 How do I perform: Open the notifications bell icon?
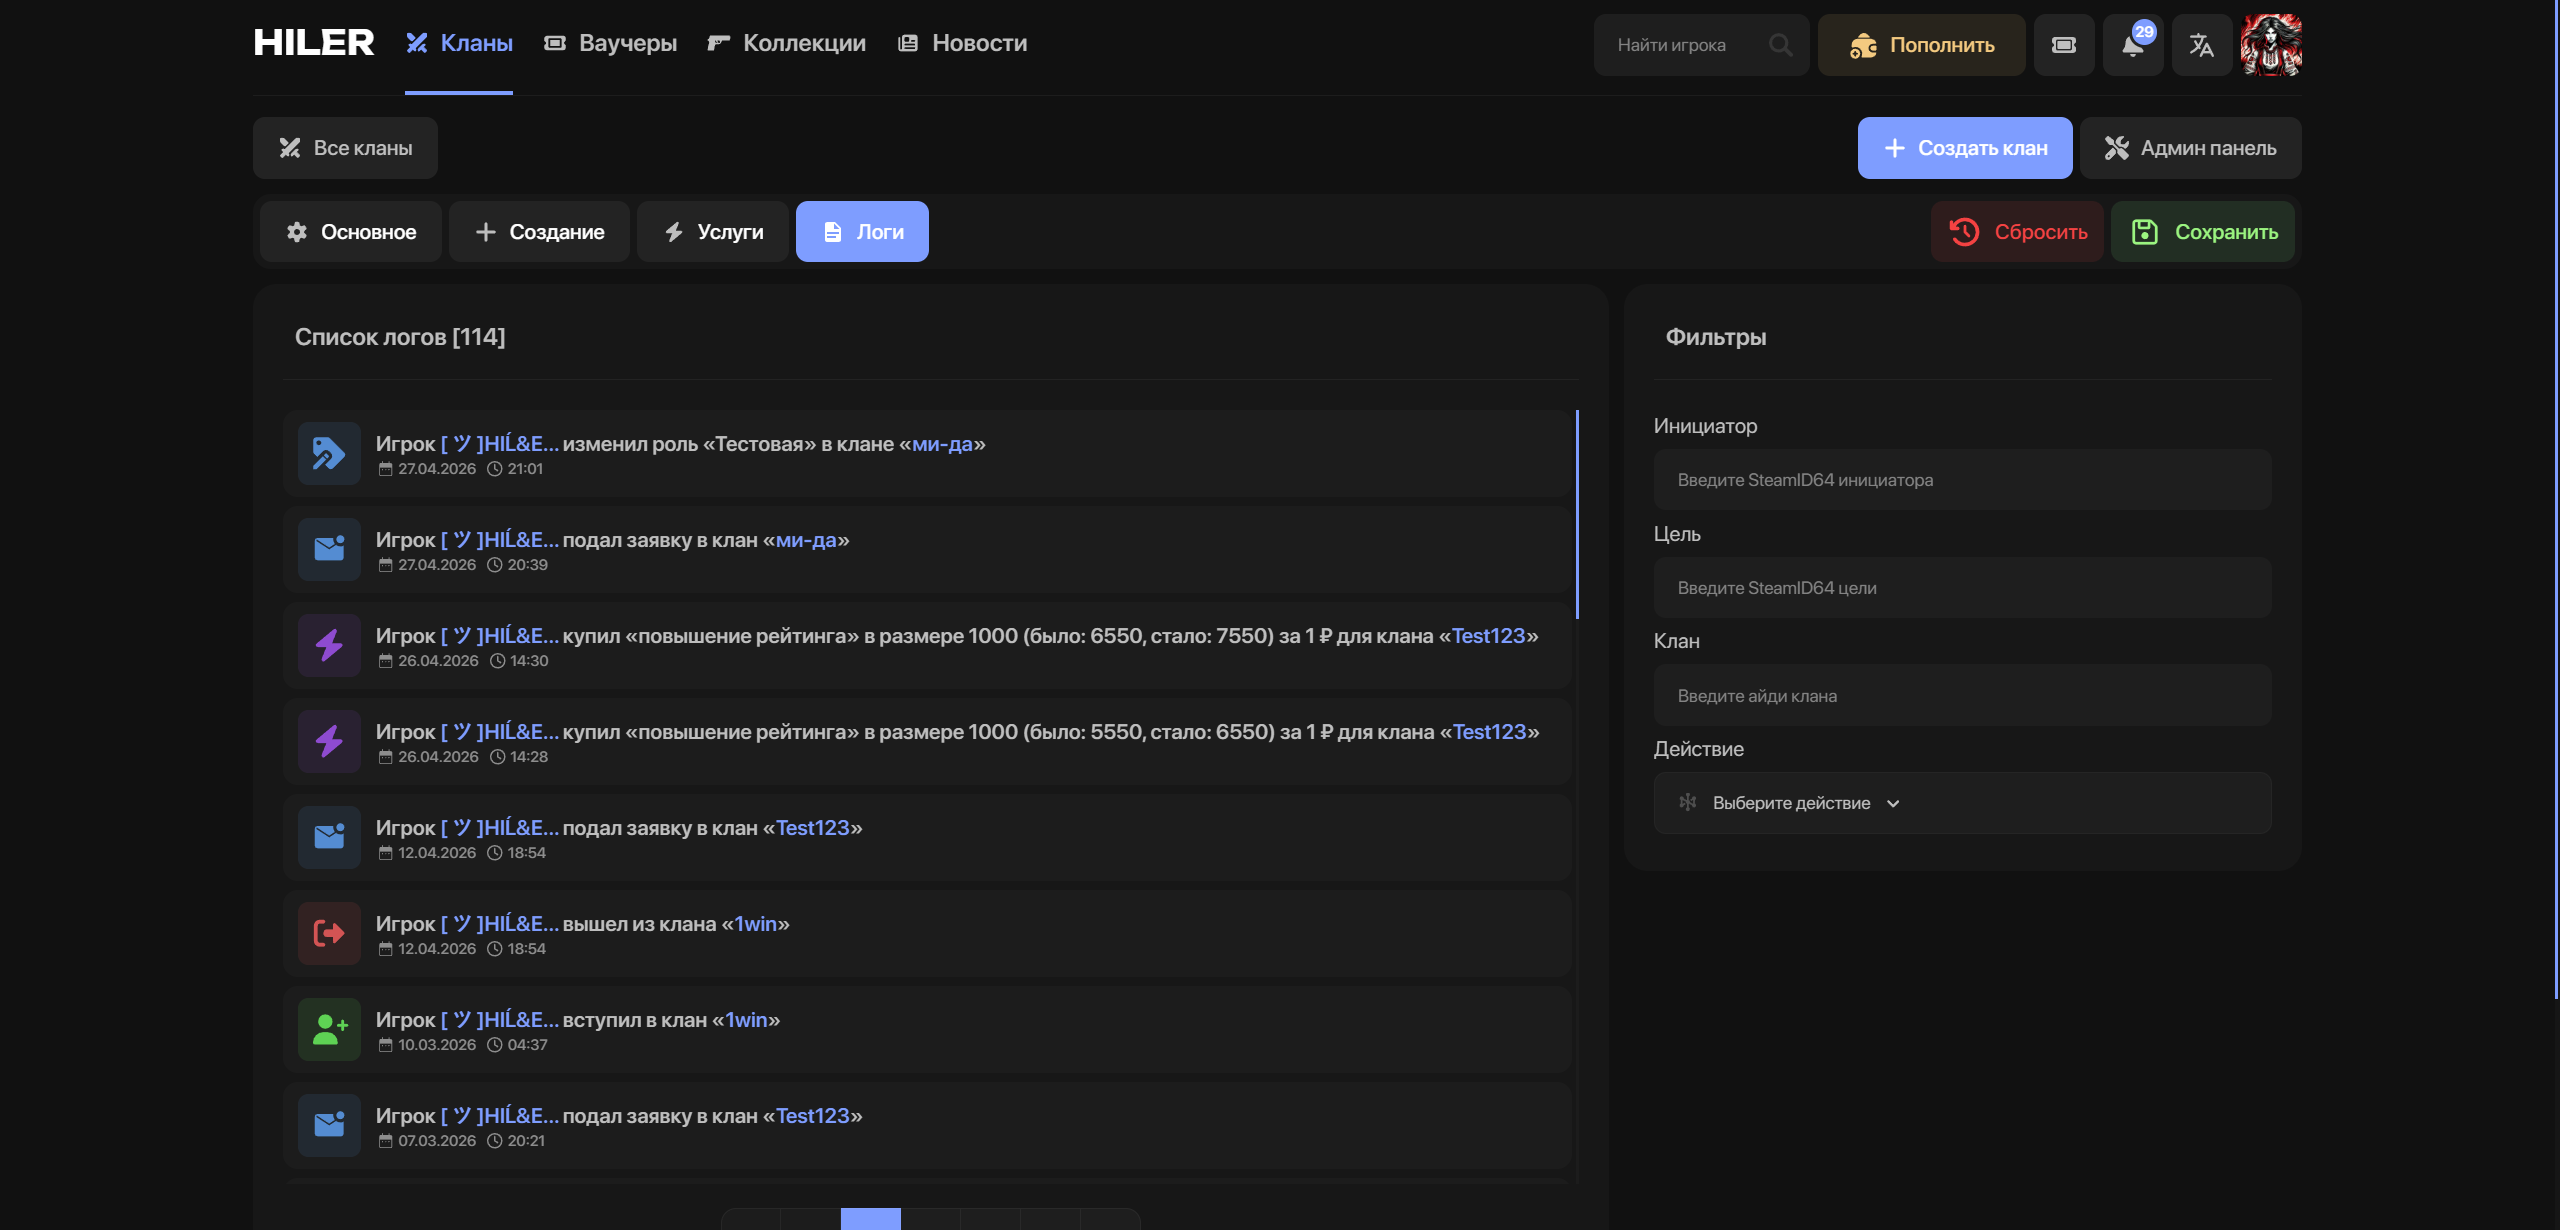[2132, 45]
